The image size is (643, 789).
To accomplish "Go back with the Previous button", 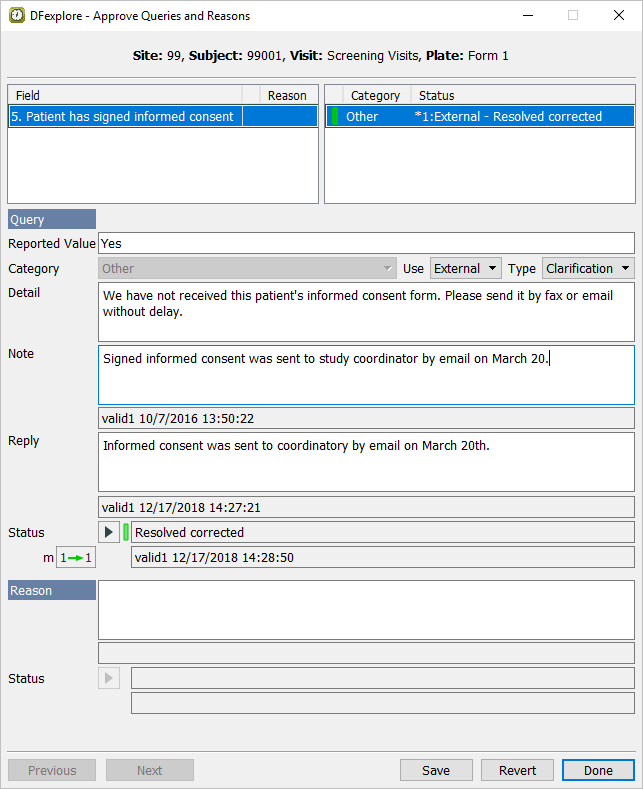I will 52,770.
